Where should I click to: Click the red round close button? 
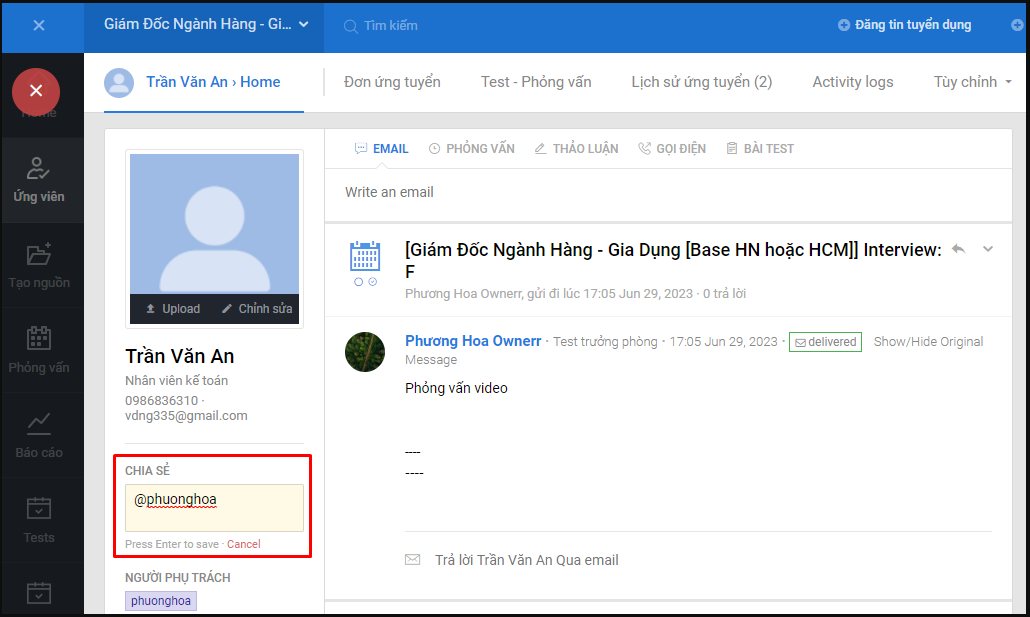tap(36, 91)
